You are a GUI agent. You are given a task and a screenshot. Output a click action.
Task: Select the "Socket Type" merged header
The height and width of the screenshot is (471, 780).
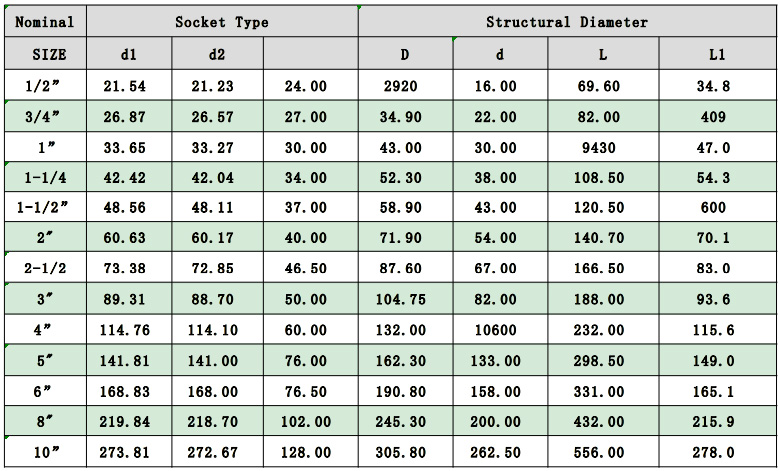coord(222,22)
